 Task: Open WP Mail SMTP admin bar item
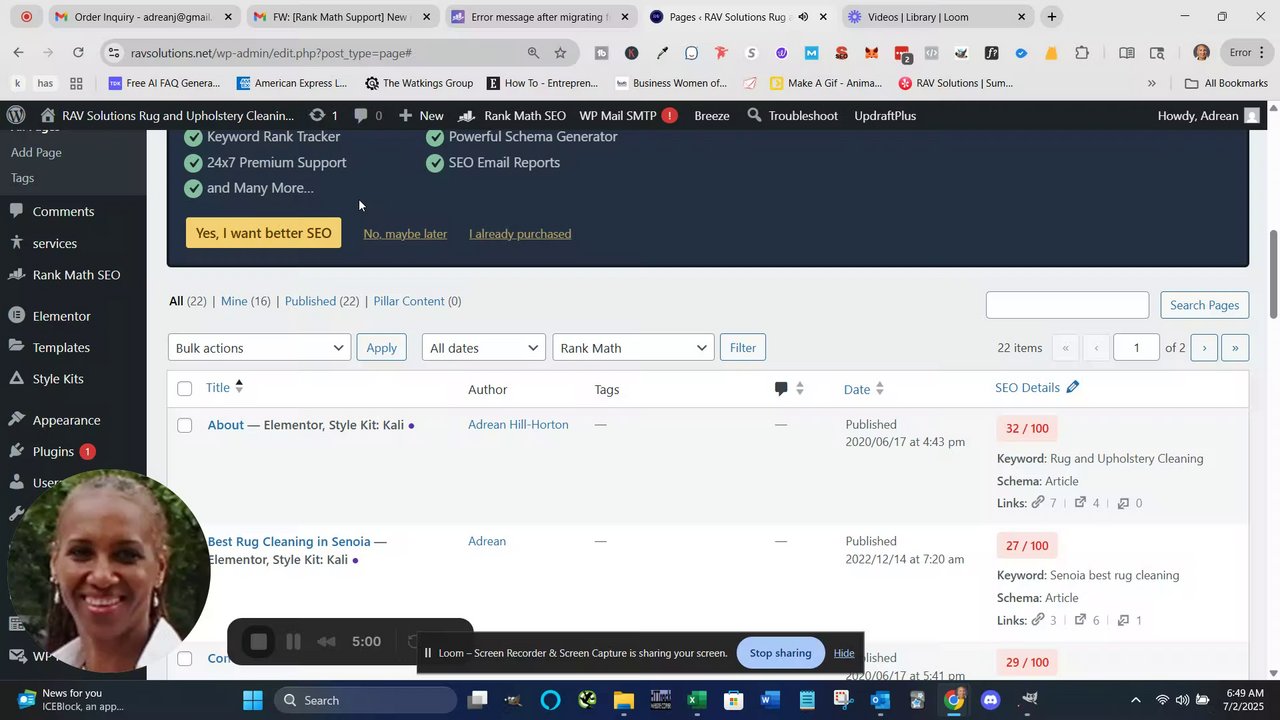click(x=628, y=115)
